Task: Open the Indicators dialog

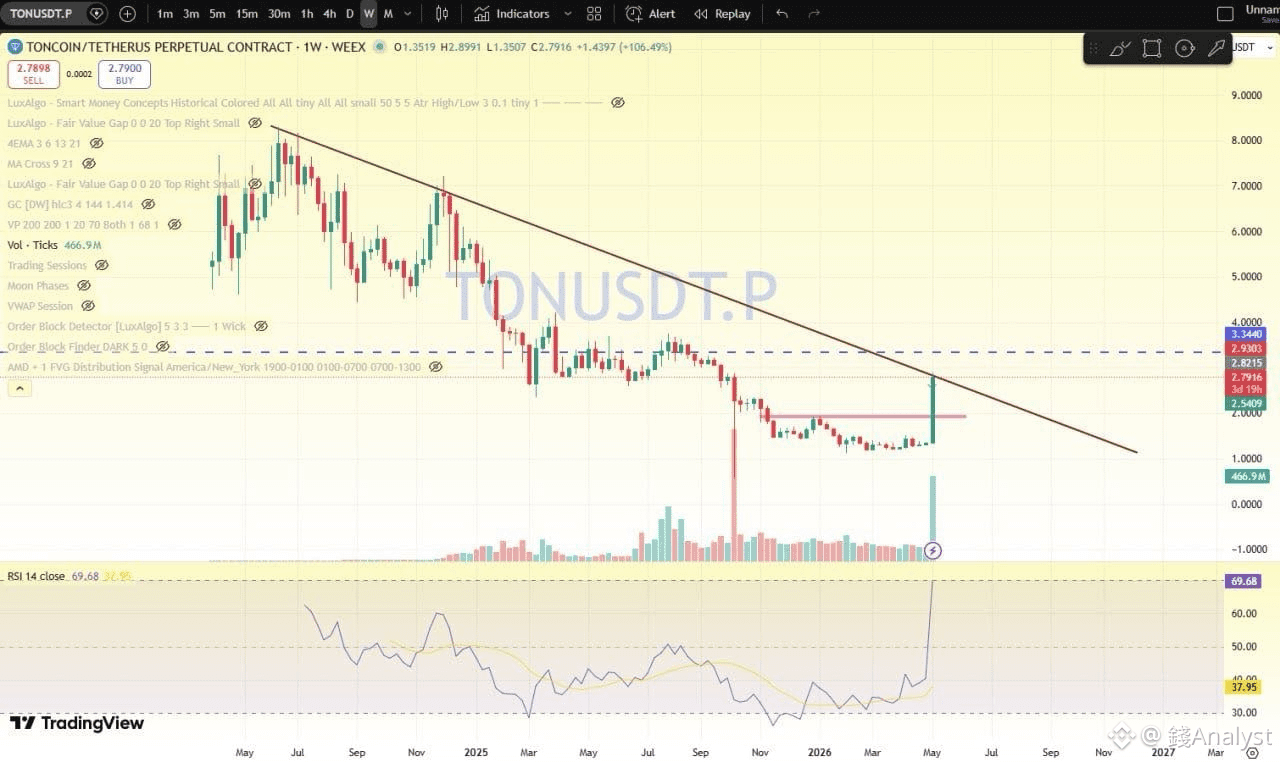Action: click(512, 14)
